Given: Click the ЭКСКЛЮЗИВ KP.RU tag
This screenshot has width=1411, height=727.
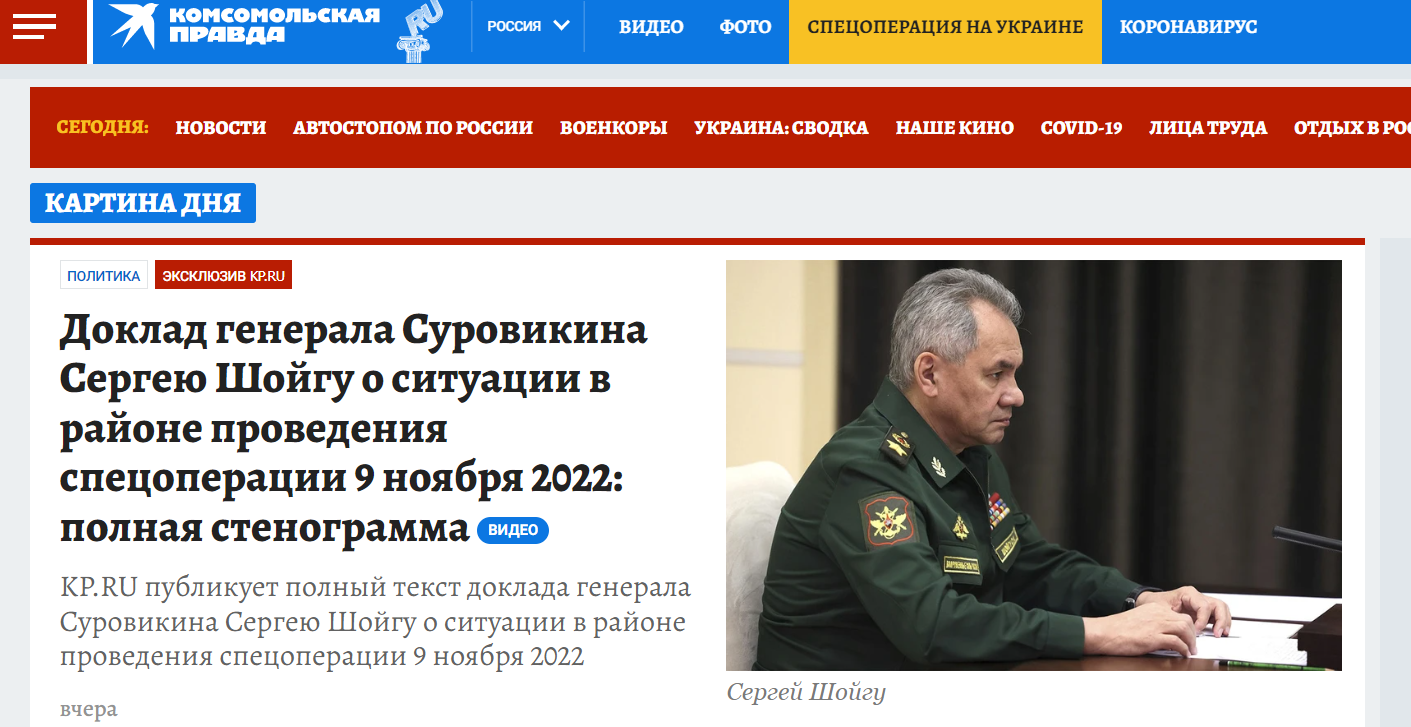Looking at the screenshot, I should [x=223, y=275].
